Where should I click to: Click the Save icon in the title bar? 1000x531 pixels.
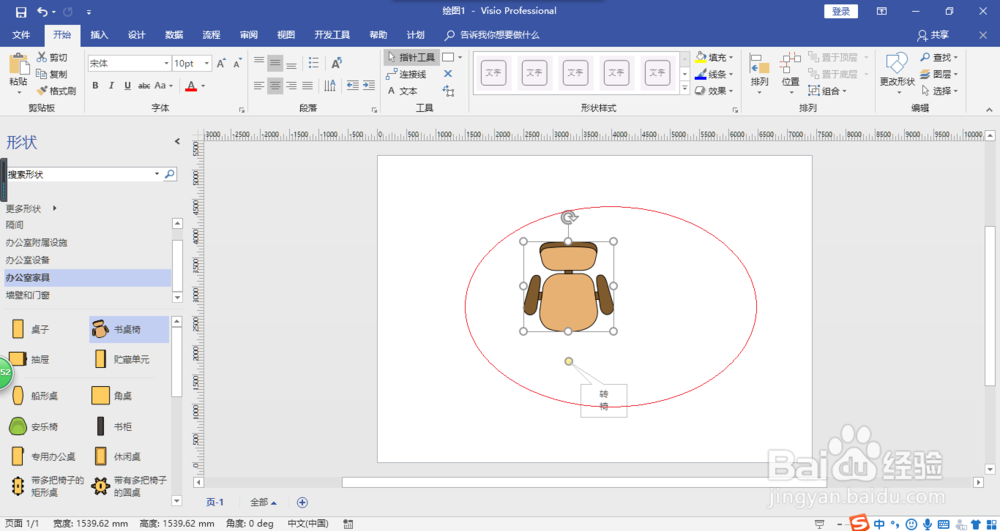coord(20,11)
